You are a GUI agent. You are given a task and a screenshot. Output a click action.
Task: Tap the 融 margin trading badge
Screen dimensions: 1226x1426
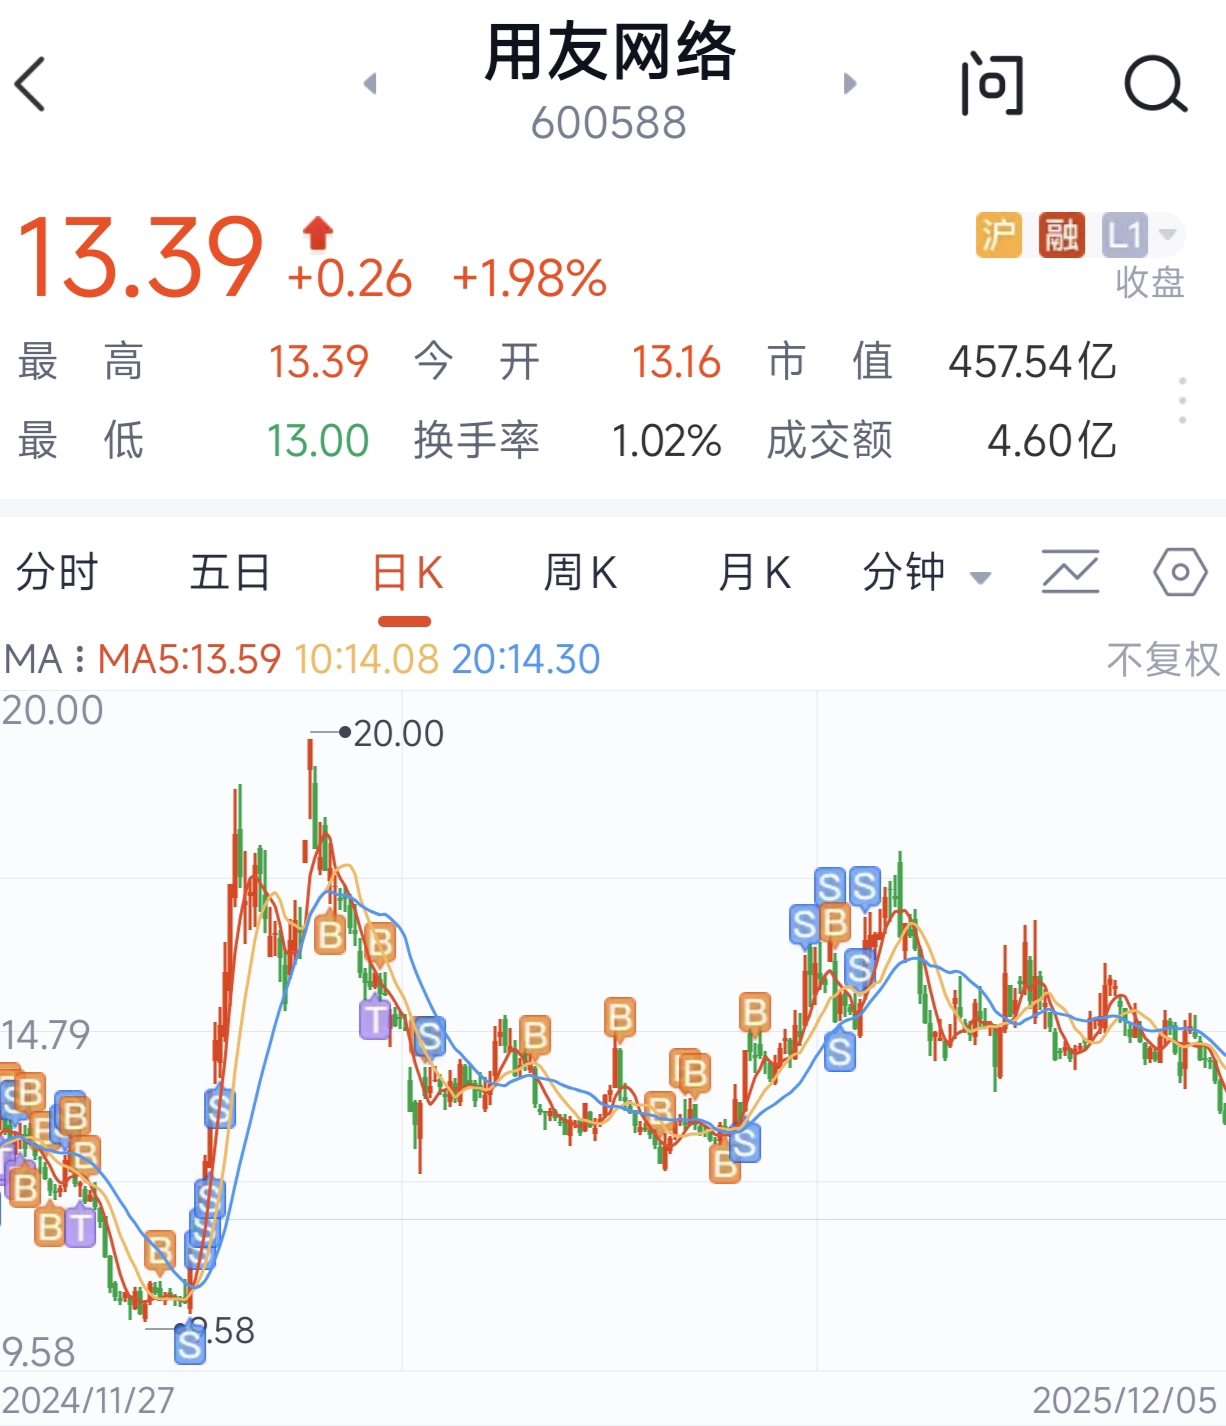tap(1061, 236)
